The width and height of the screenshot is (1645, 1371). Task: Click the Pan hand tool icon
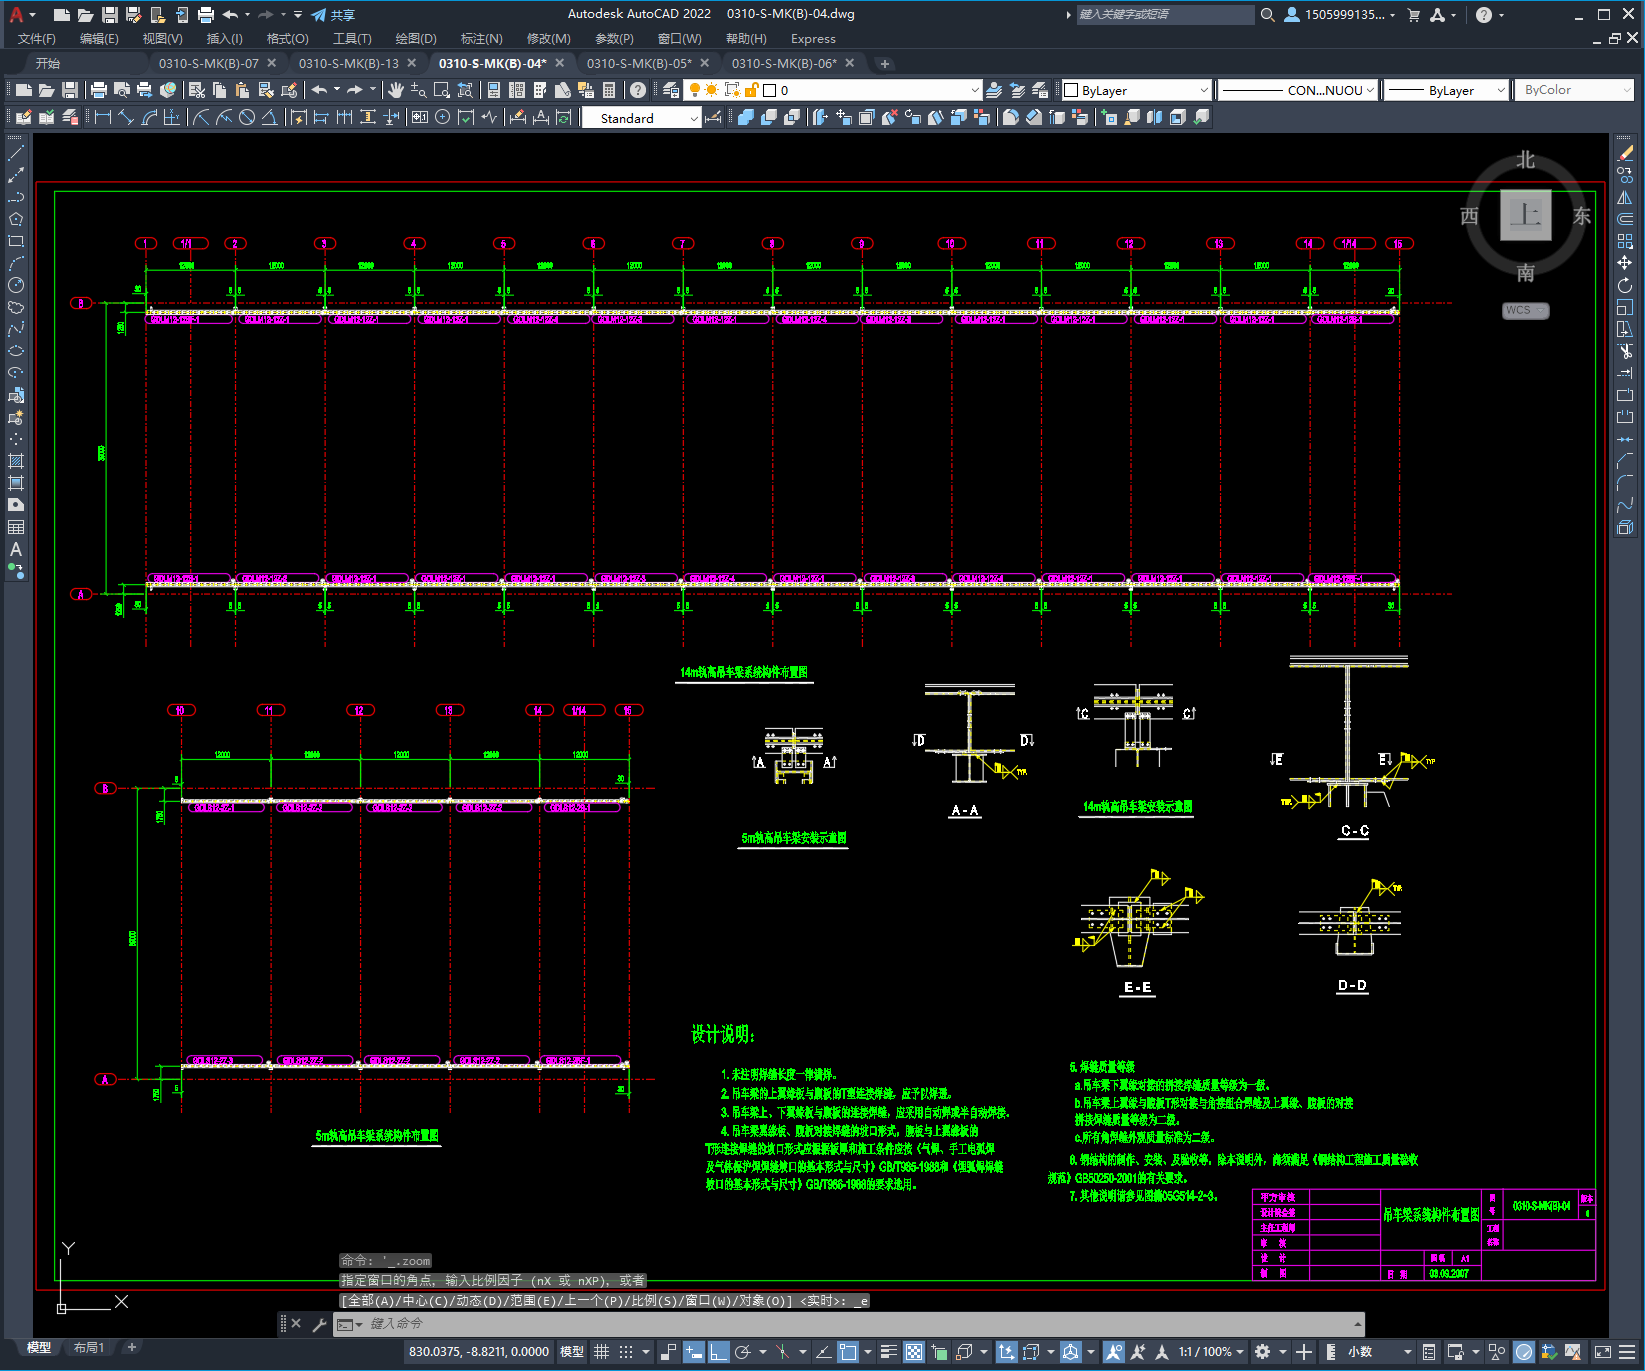396,90
